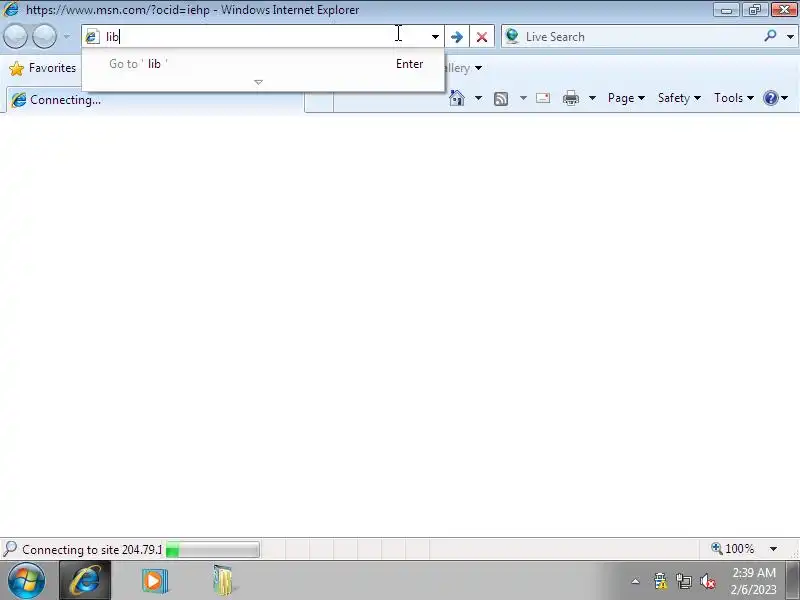Click the muted volume tray icon

pos(708,581)
